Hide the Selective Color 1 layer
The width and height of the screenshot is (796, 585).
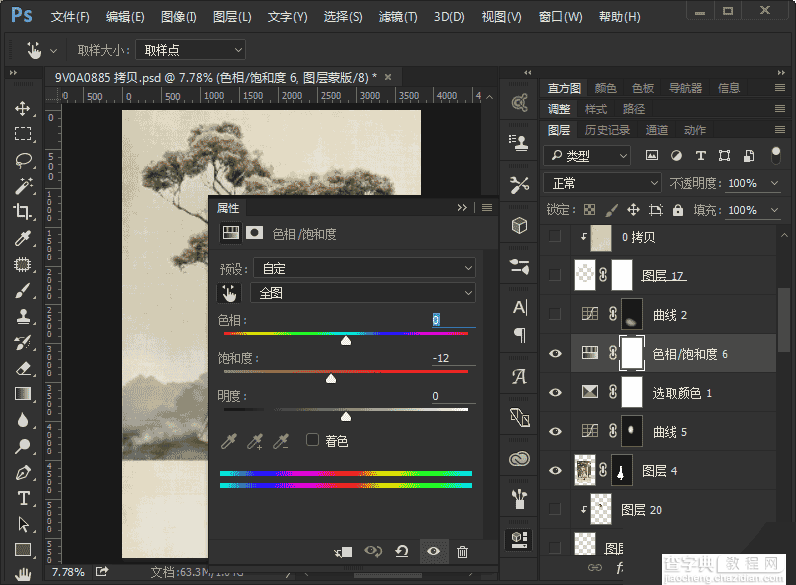click(555, 393)
